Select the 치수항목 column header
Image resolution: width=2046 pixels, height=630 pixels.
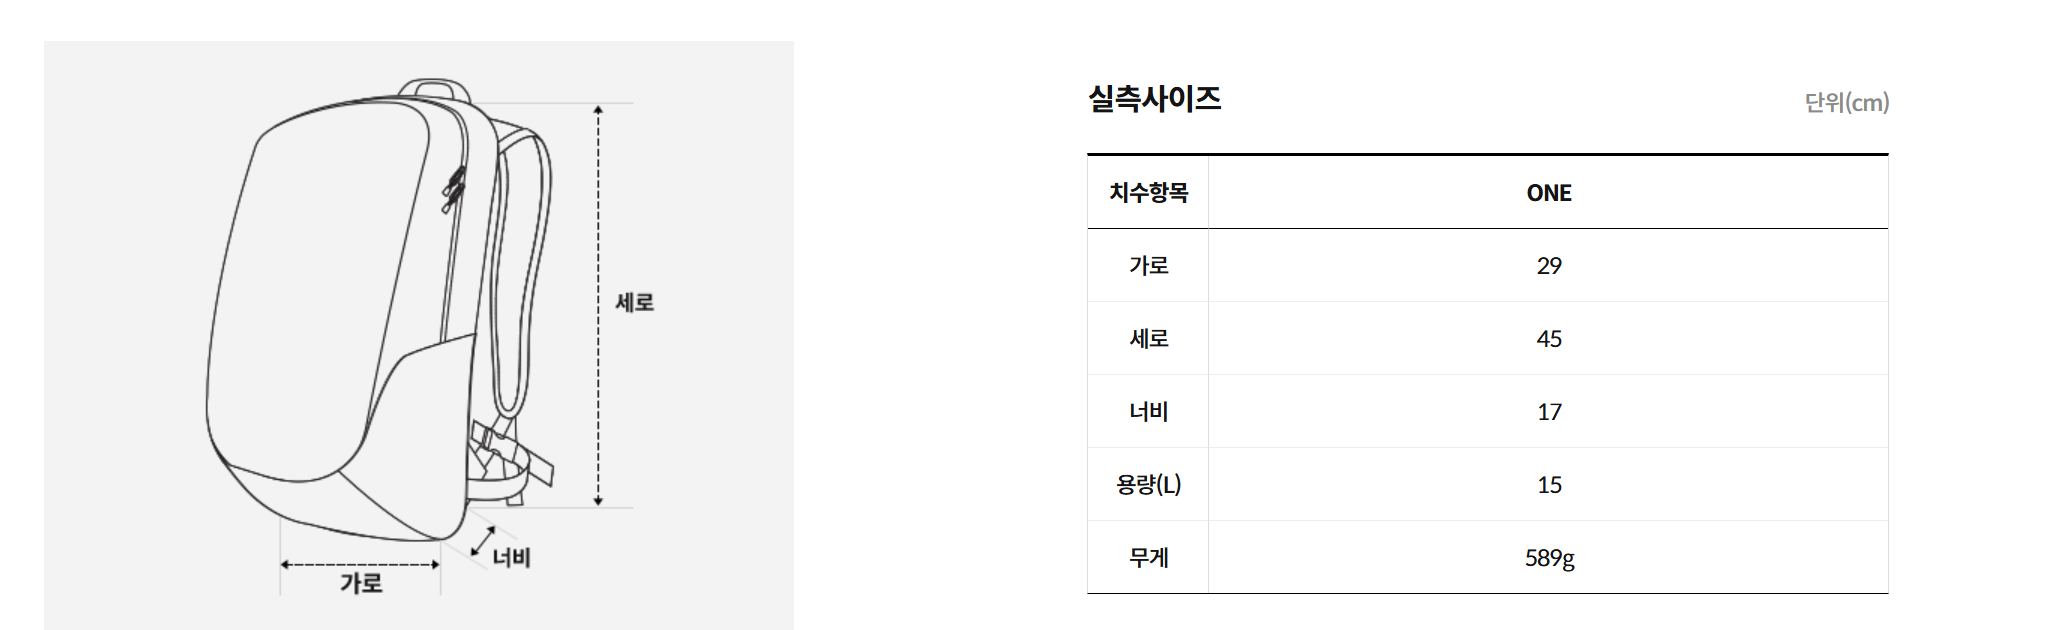(1148, 193)
